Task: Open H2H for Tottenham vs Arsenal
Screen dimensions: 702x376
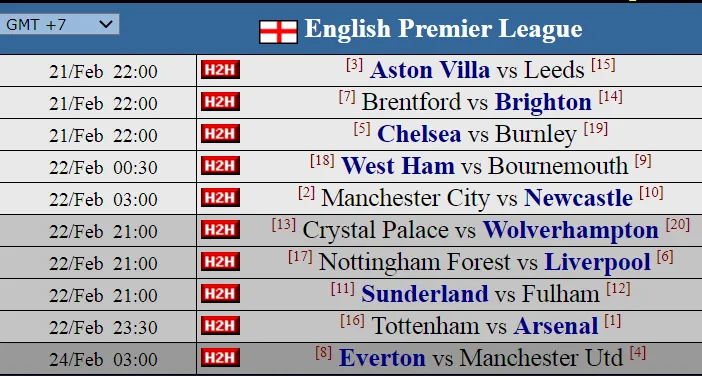Action: tap(220, 326)
